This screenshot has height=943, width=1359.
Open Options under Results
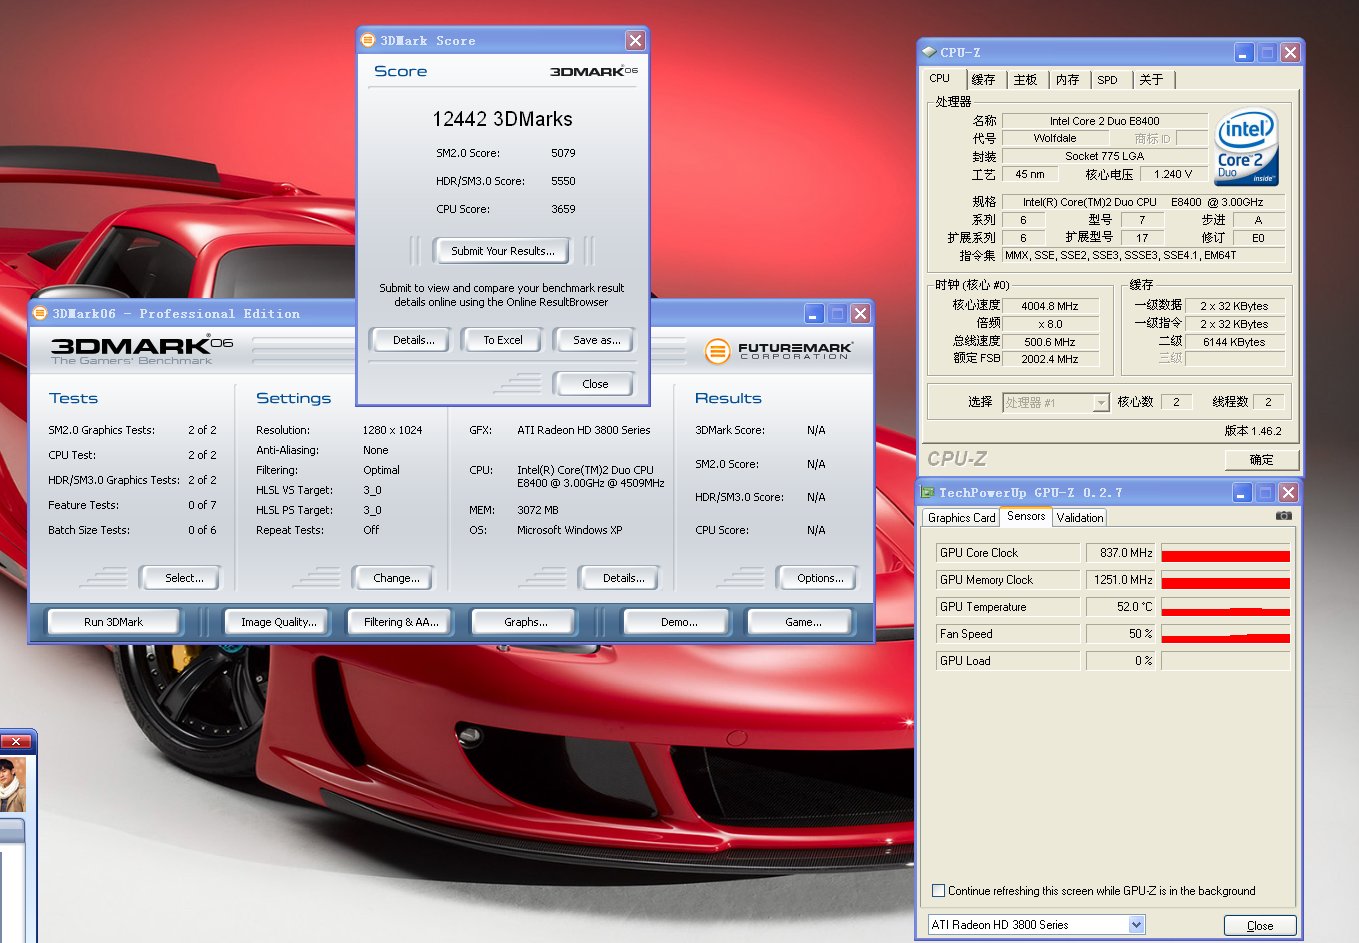point(820,578)
